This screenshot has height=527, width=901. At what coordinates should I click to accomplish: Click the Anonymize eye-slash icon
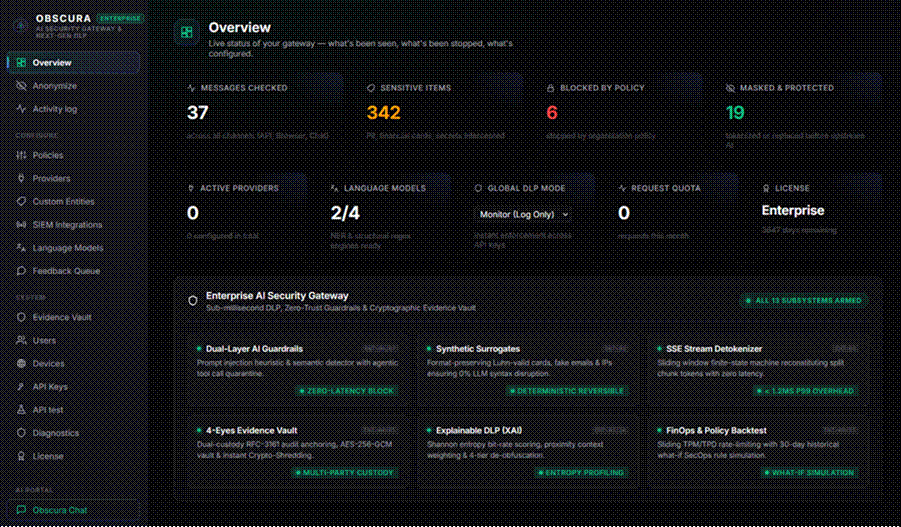[21, 86]
